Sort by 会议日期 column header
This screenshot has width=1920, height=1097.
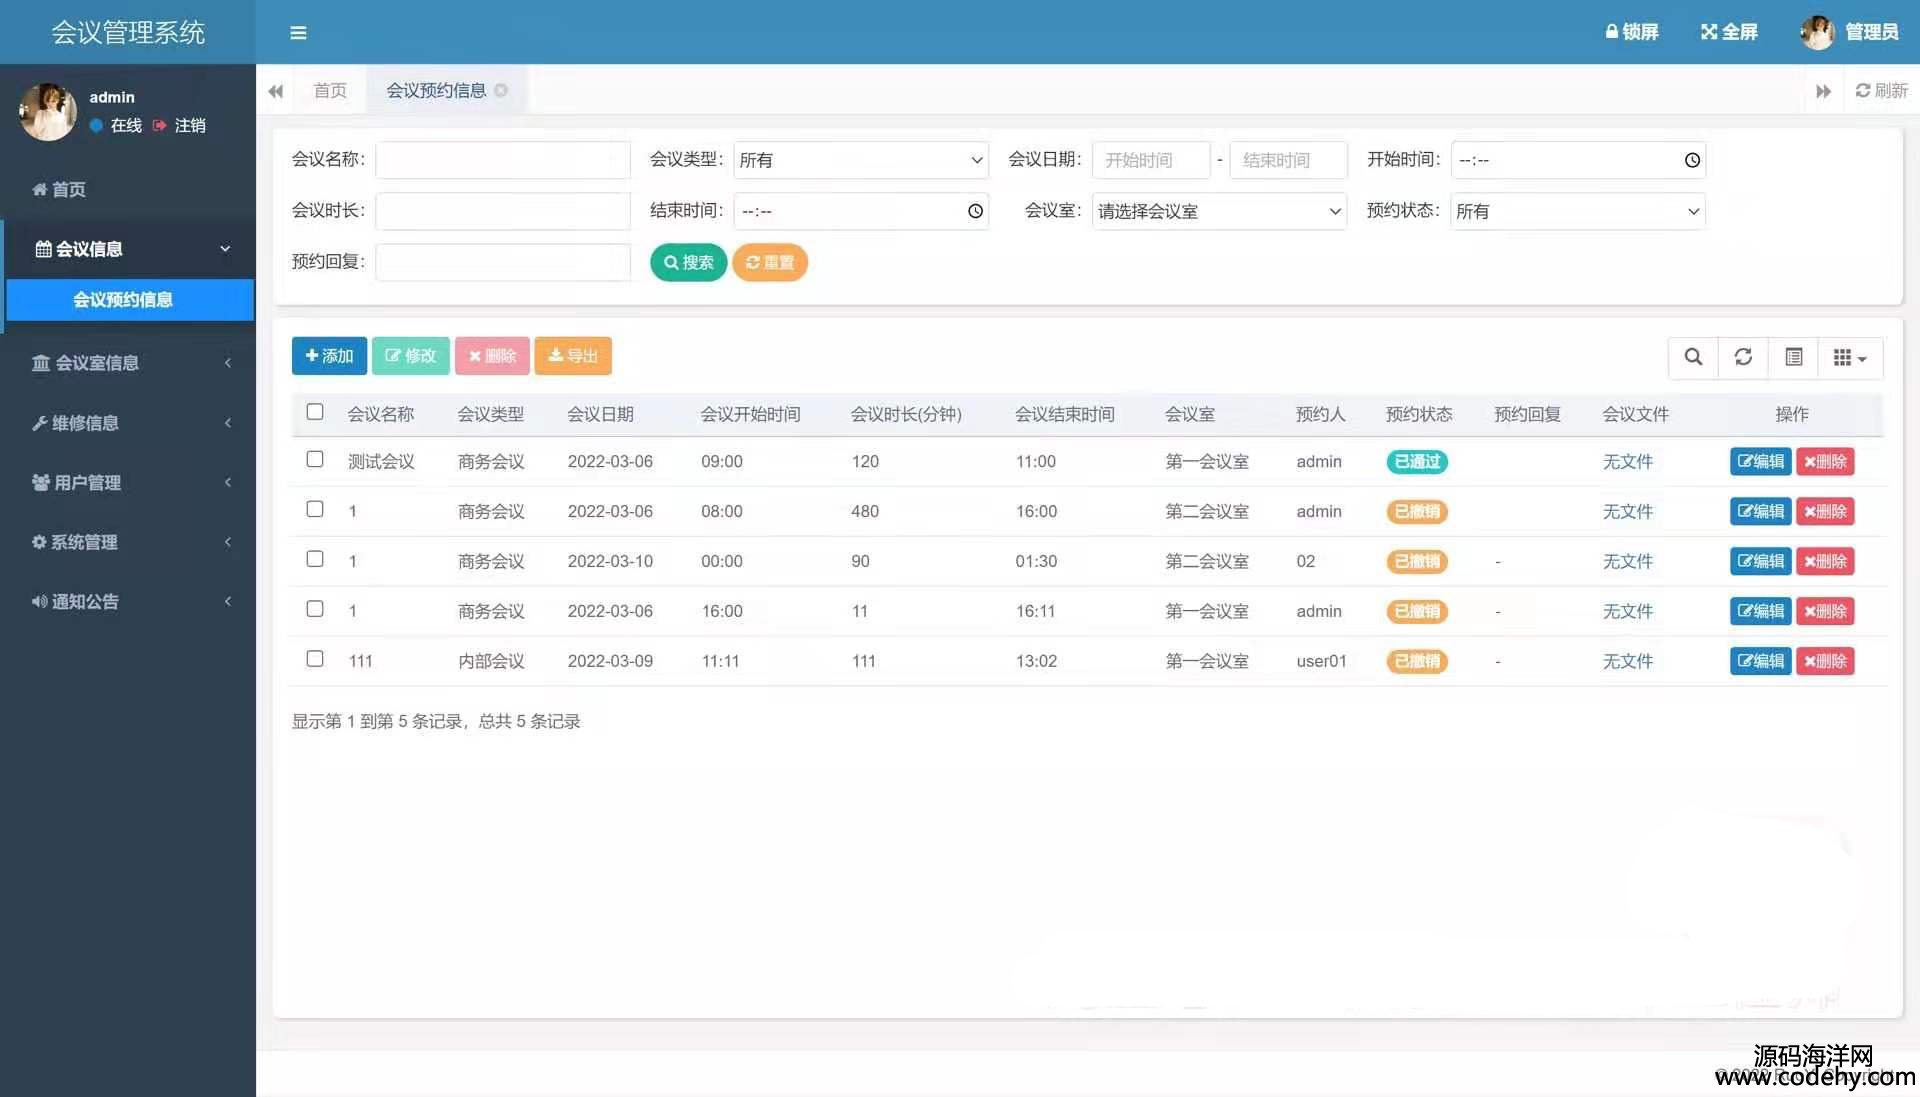[x=601, y=414]
